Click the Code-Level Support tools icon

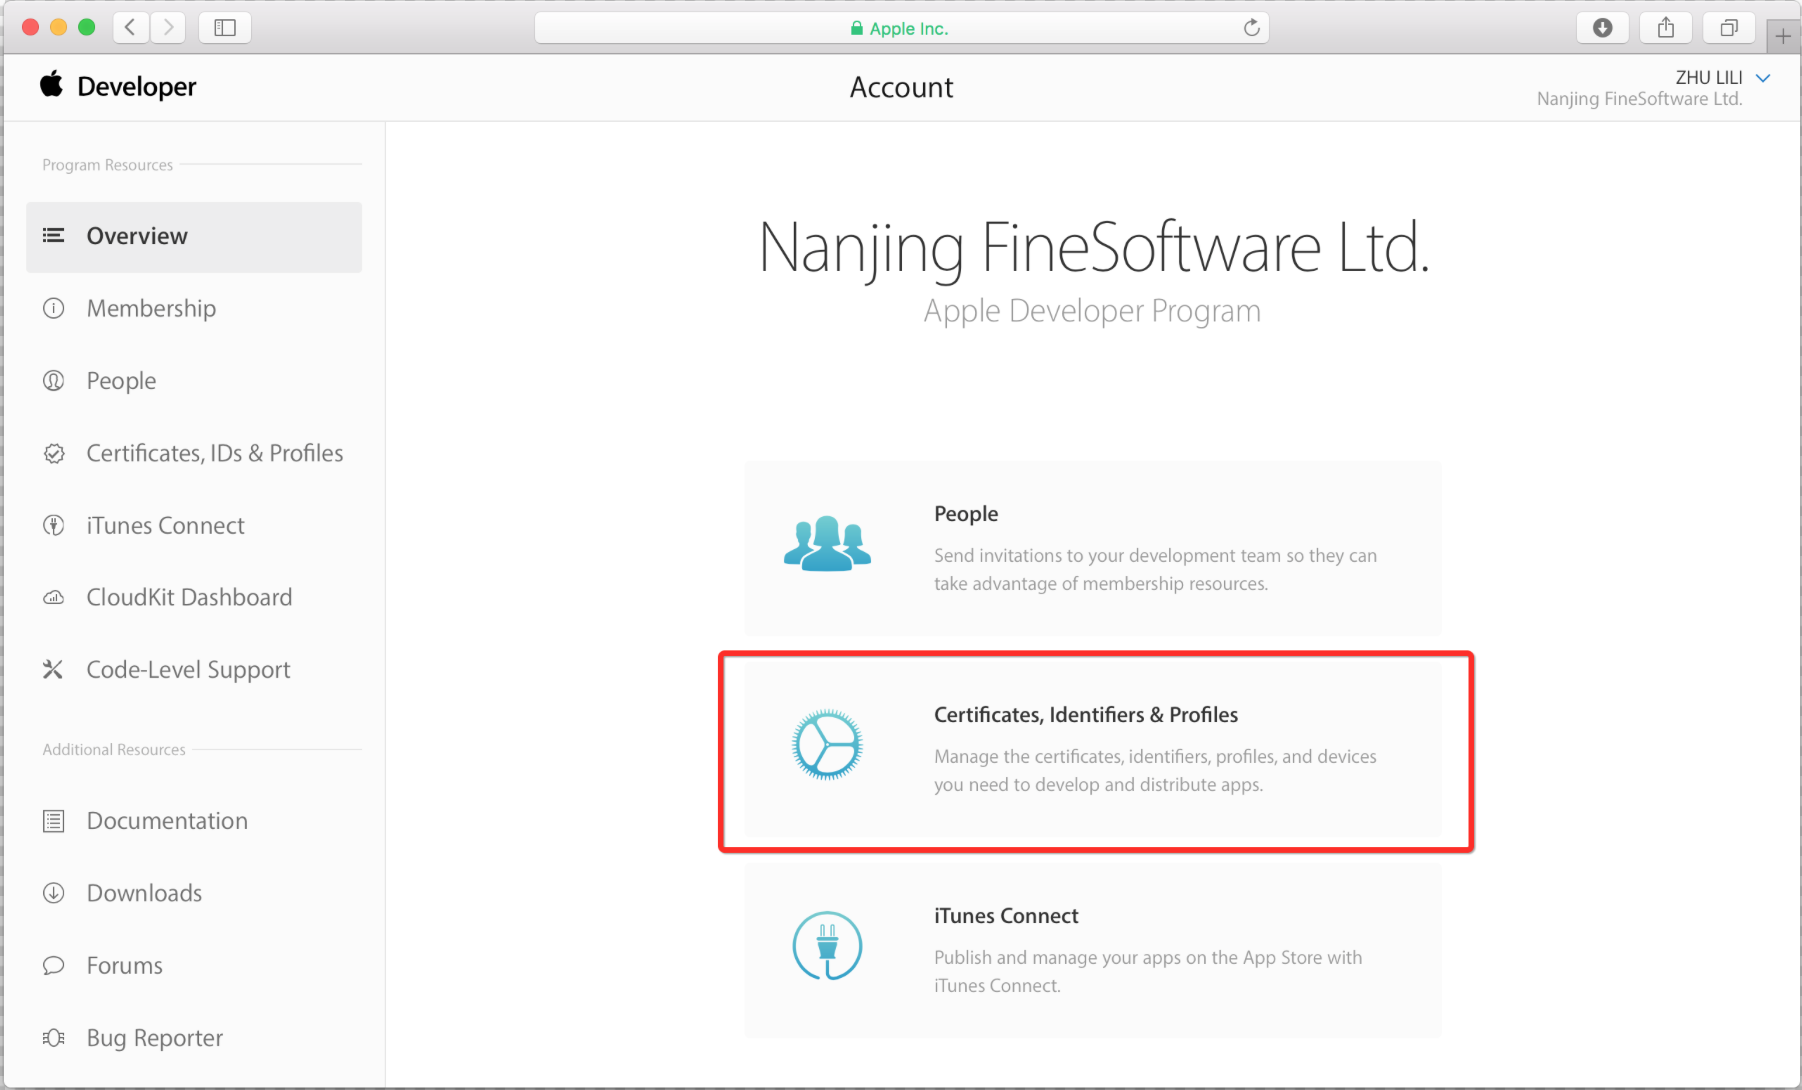tap(54, 670)
